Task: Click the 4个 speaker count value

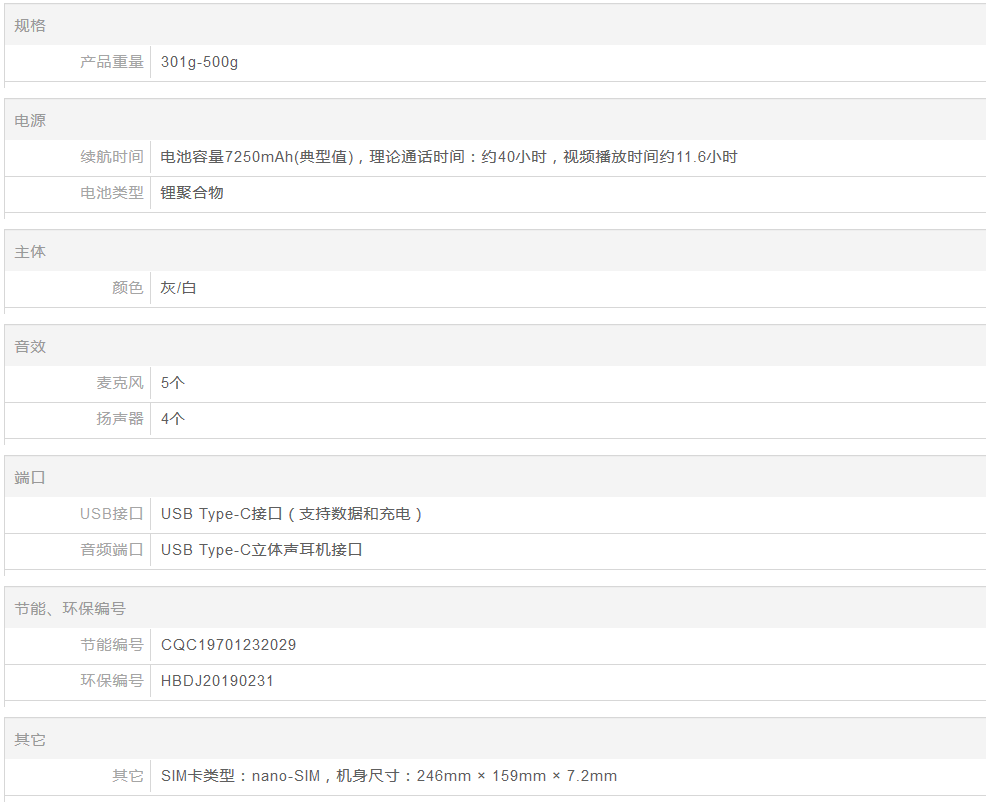Action: pyautogui.click(x=173, y=419)
